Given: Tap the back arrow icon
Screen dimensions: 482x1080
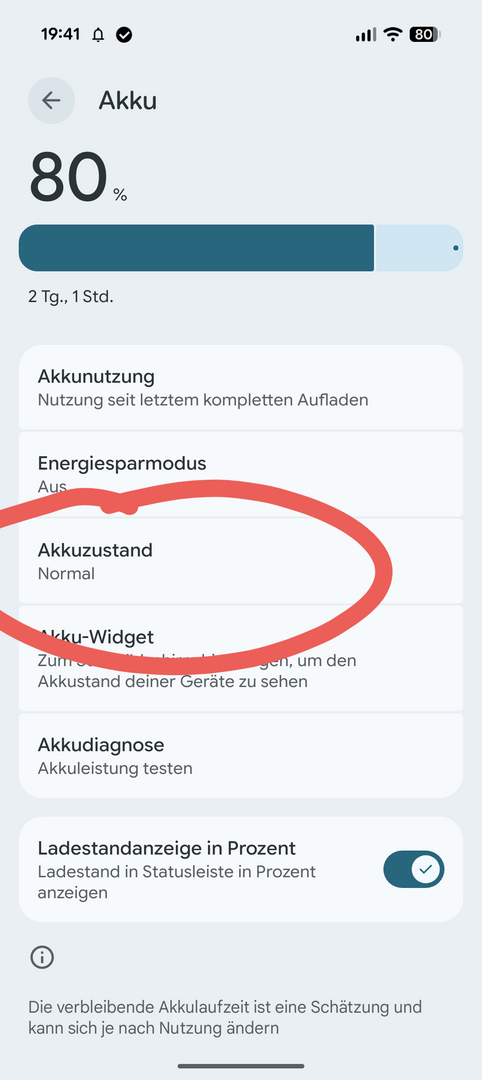Looking at the screenshot, I should tap(51, 101).
